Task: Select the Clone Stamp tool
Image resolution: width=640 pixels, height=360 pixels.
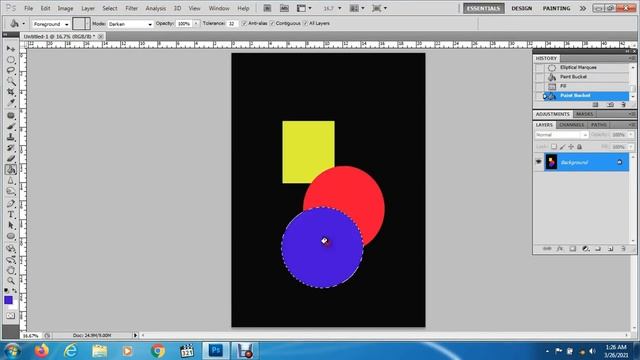Action: (11, 137)
